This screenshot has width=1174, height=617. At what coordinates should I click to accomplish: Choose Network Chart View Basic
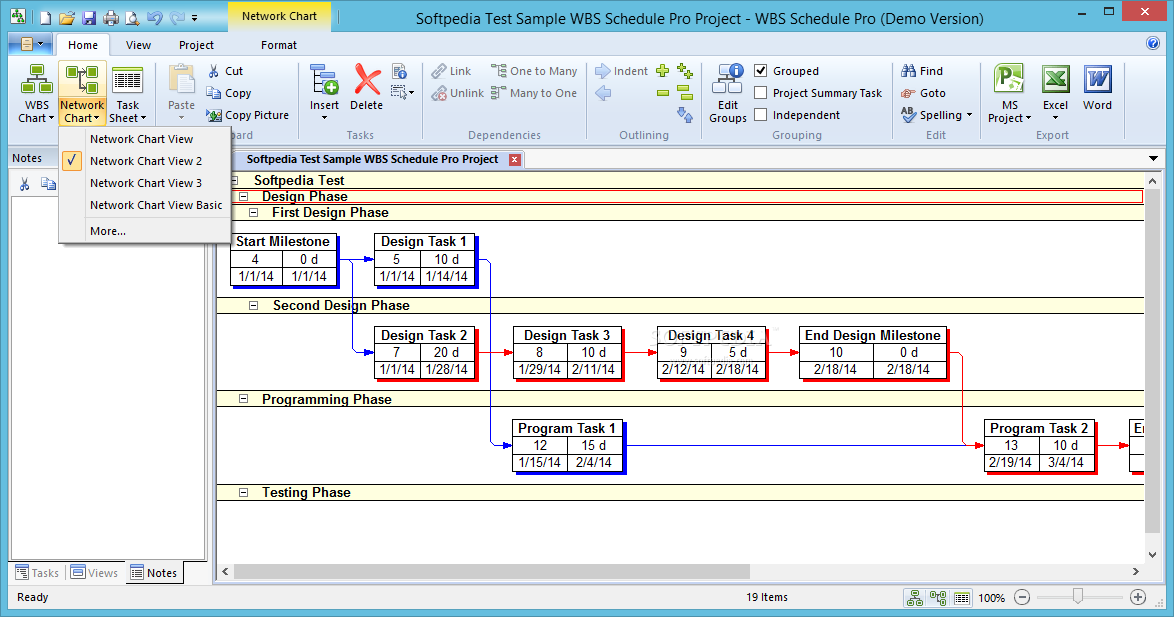click(145, 205)
